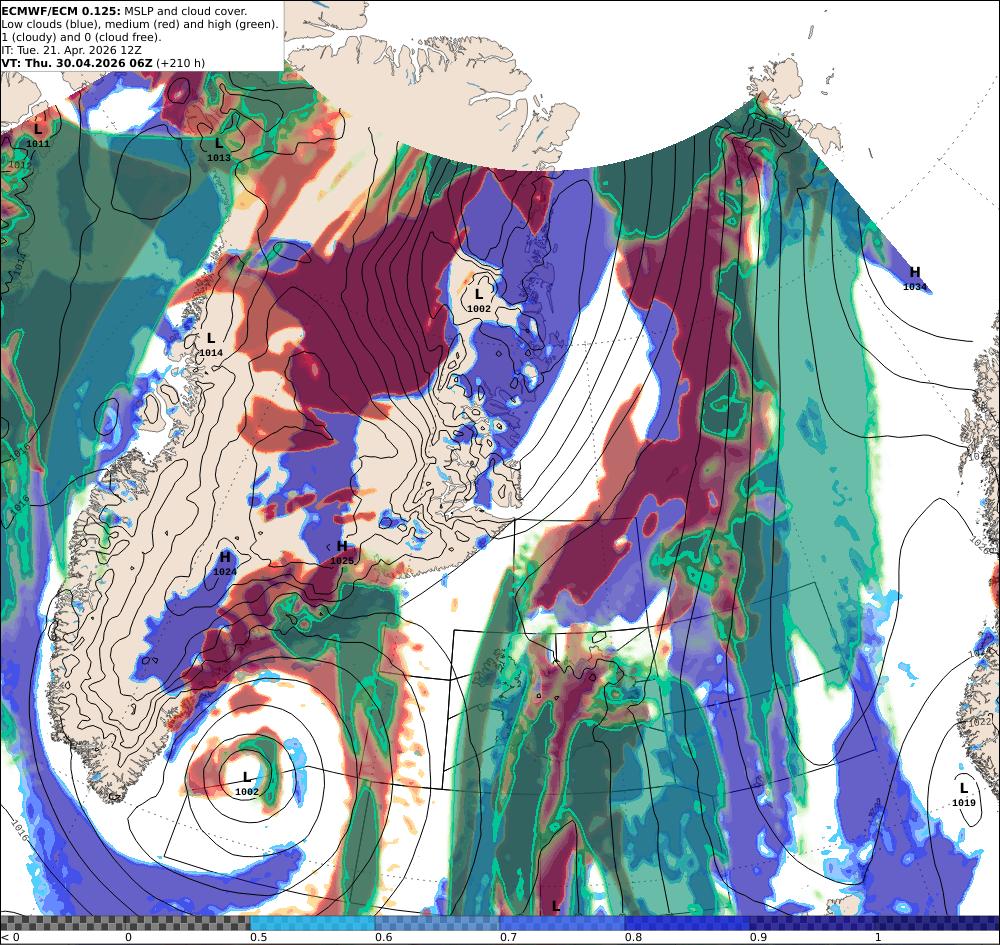Image resolution: width=1000 pixels, height=945 pixels.
Task: Click the L 1014 low pressure marker
Action: [x=211, y=345]
